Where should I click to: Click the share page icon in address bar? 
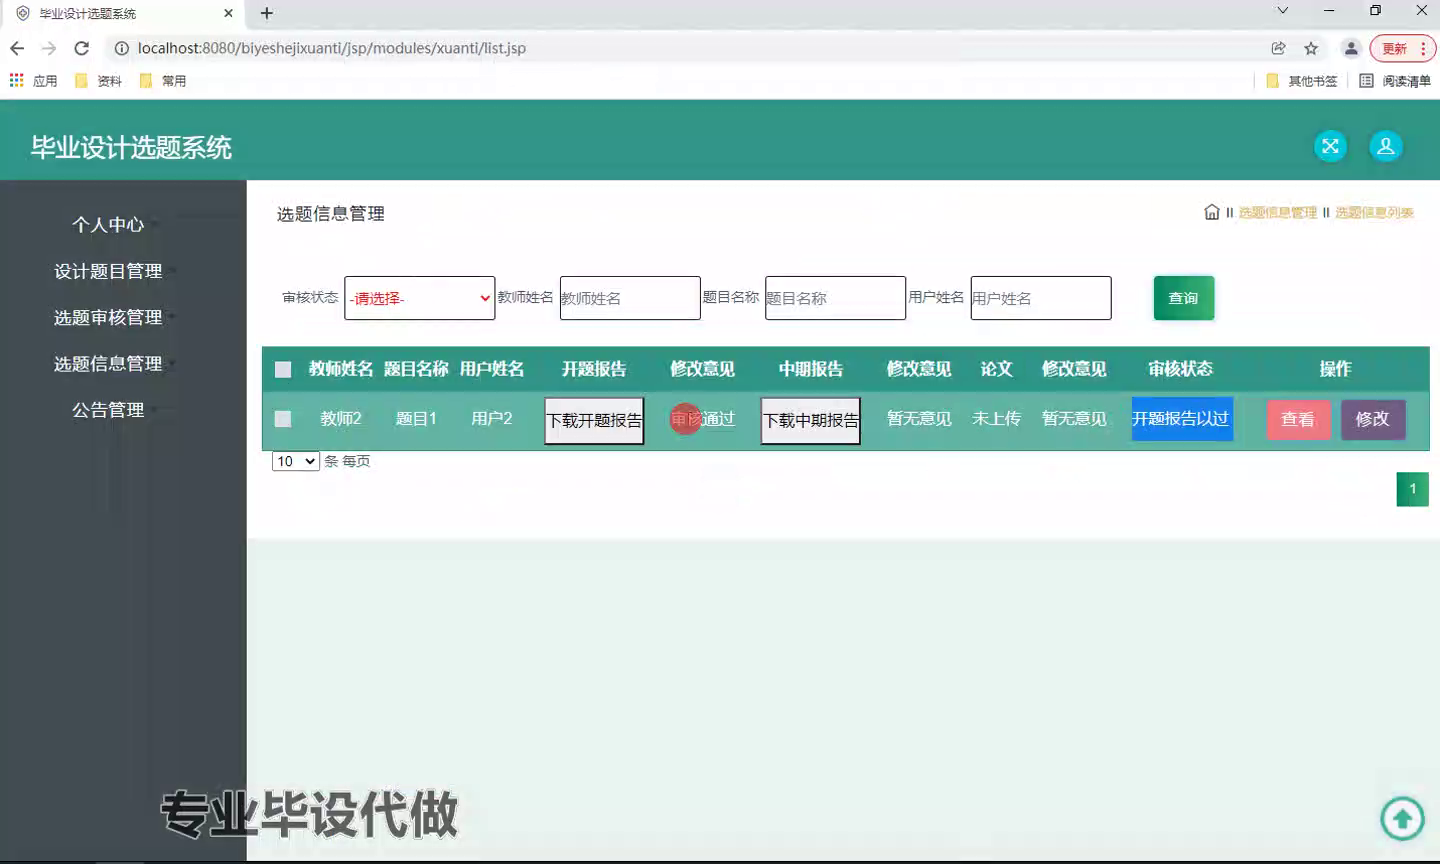(x=1278, y=48)
